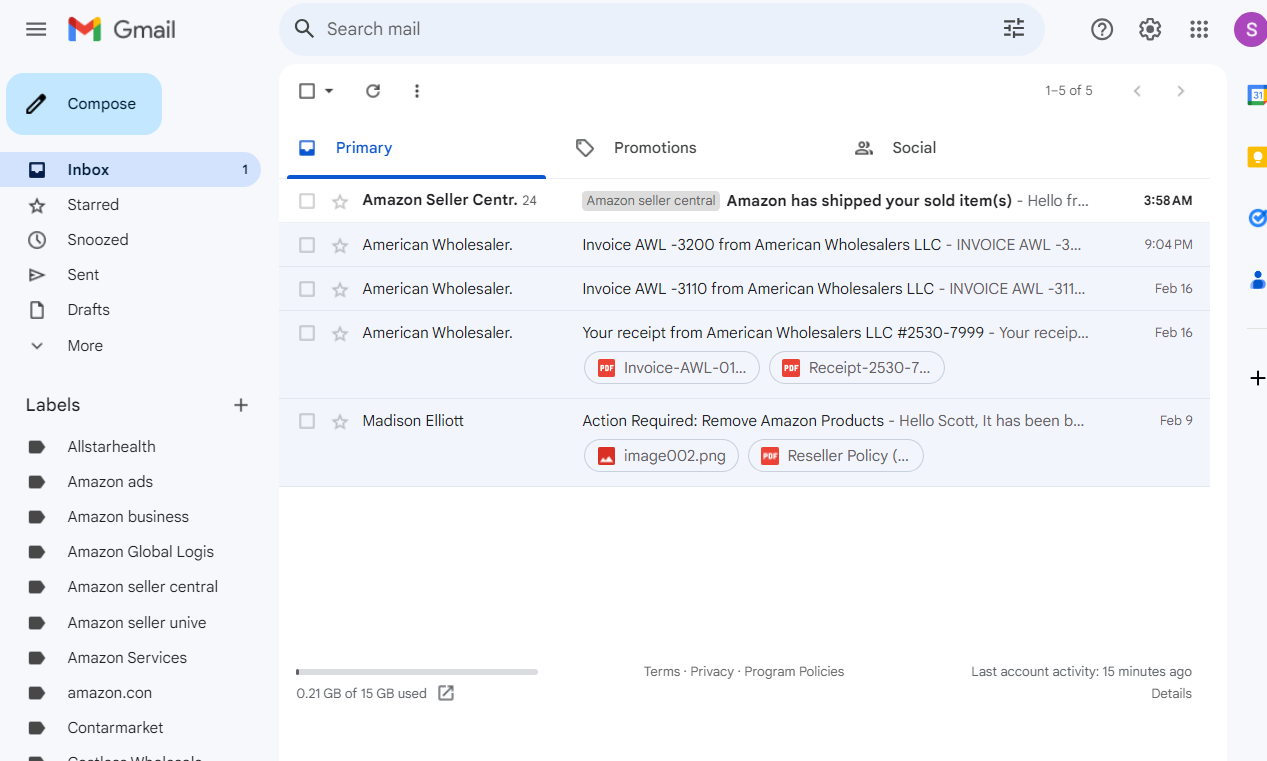Get add-ons plus icon in side panel
The height and width of the screenshot is (761, 1267).
pyautogui.click(x=1258, y=378)
